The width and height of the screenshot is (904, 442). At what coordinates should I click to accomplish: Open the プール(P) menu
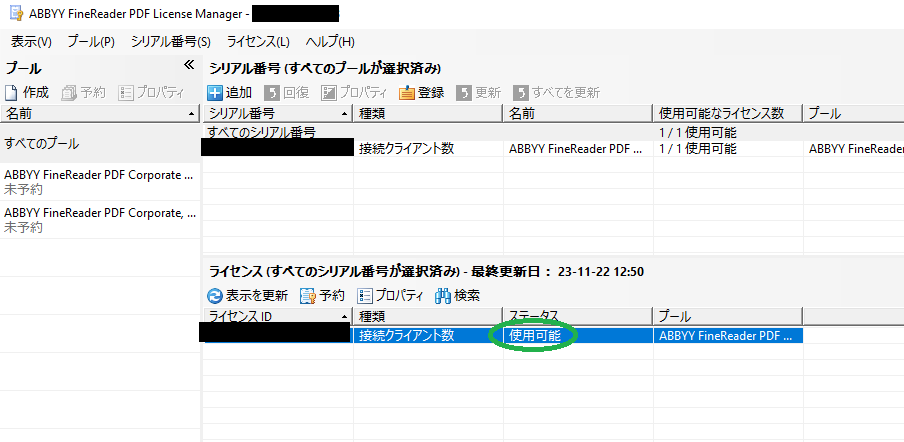pyautogui.click(x=91, y=42)
